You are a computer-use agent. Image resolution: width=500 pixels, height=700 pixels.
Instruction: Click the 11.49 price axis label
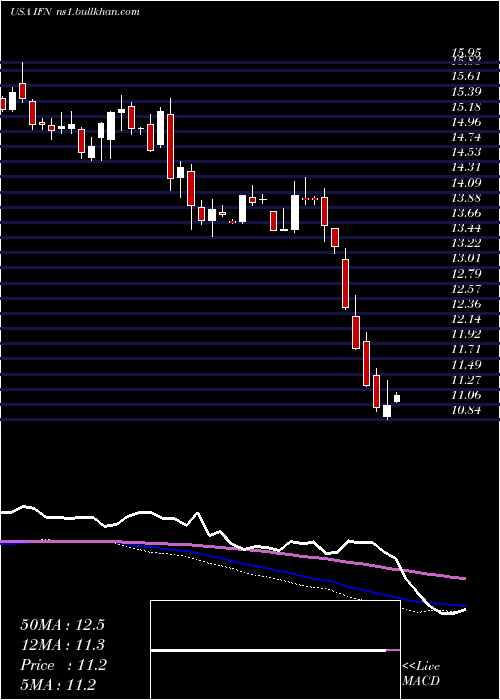click(466, 365)
